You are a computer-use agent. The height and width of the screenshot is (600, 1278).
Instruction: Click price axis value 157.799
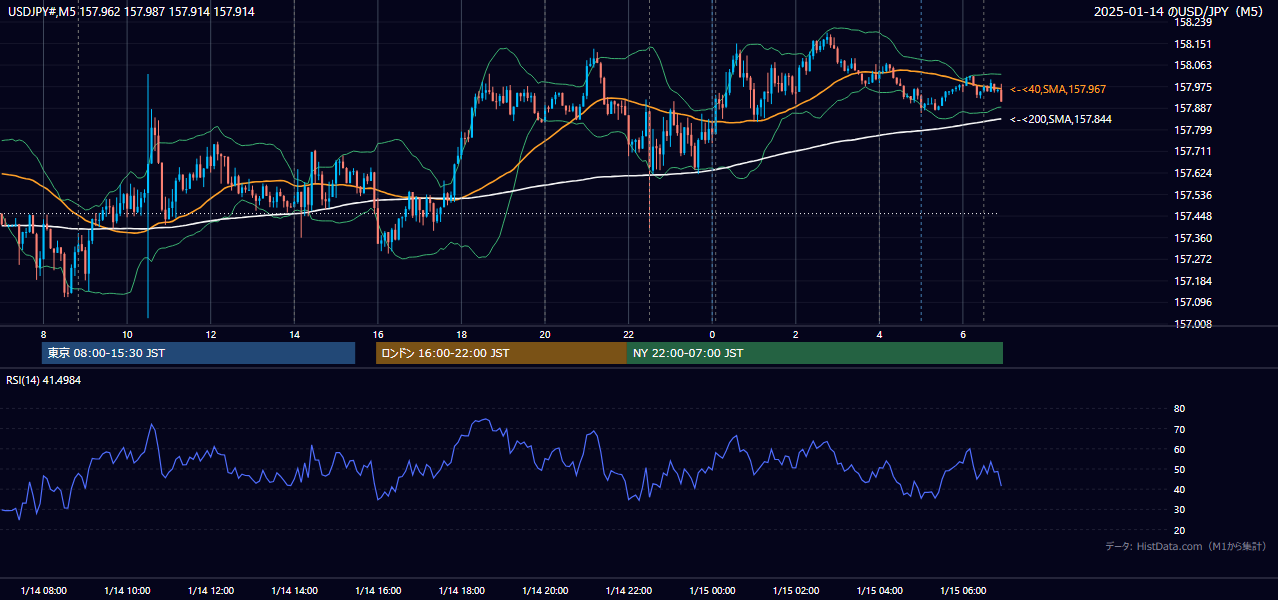point(1194,130)
